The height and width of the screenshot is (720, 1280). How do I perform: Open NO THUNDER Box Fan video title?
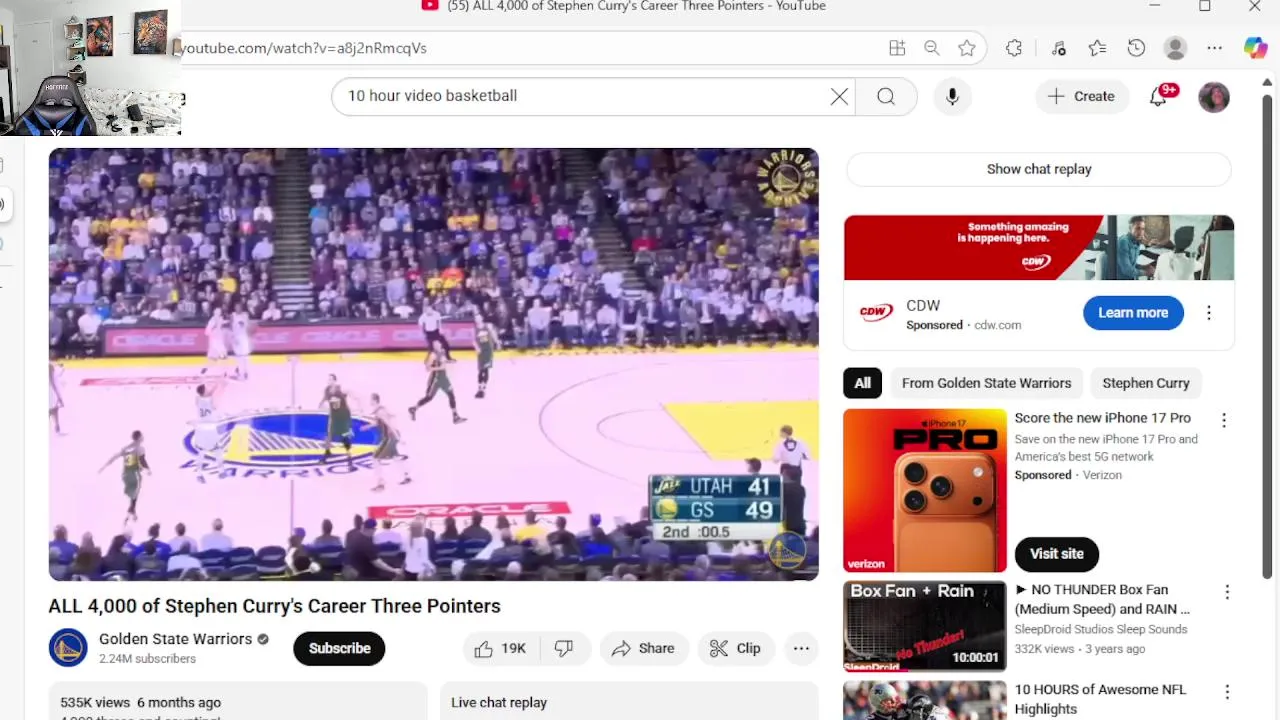(x=1102, y=599)
